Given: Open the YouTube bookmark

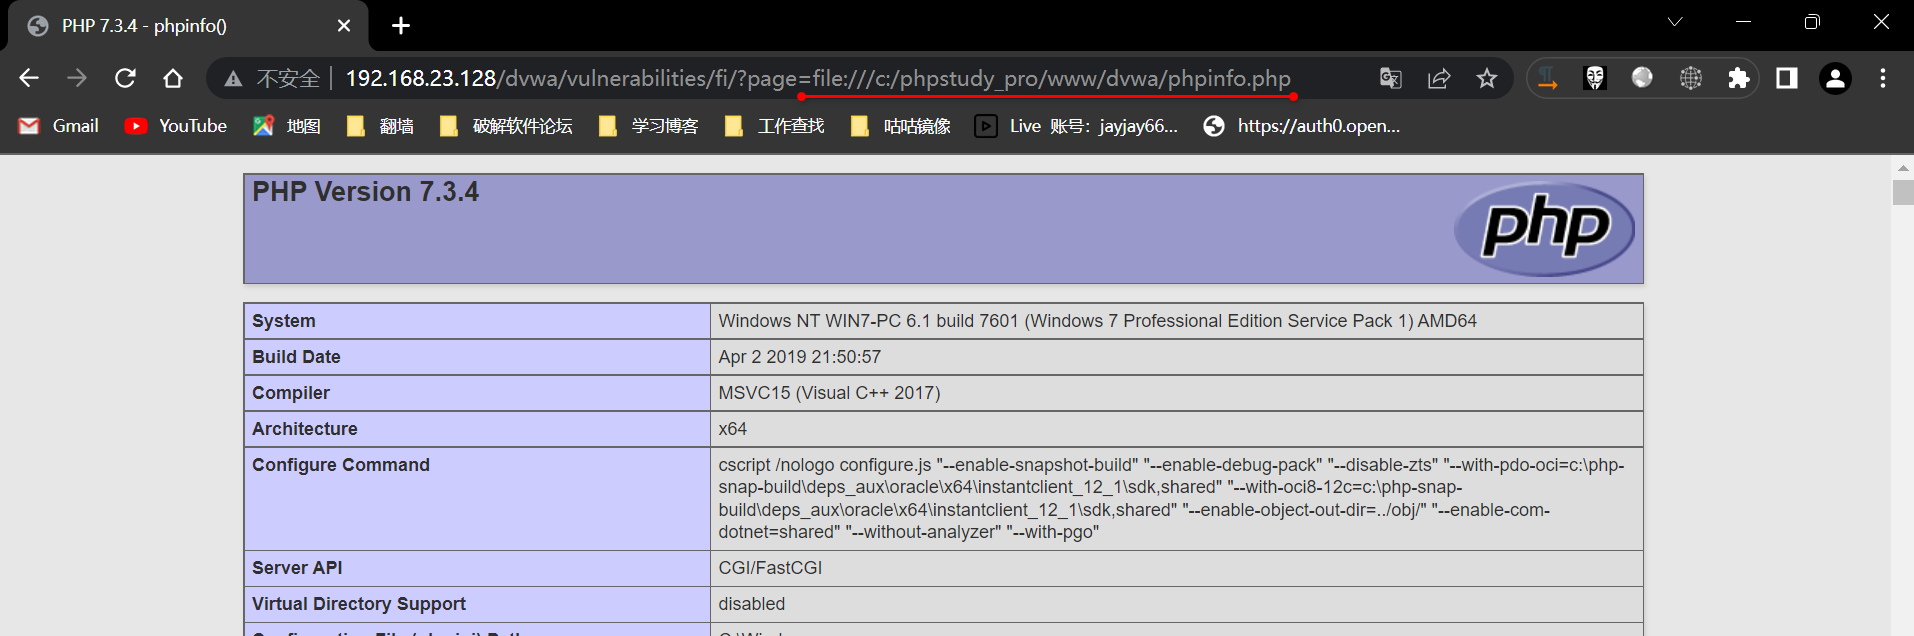Looking at the screenshot, I should 176,126.
